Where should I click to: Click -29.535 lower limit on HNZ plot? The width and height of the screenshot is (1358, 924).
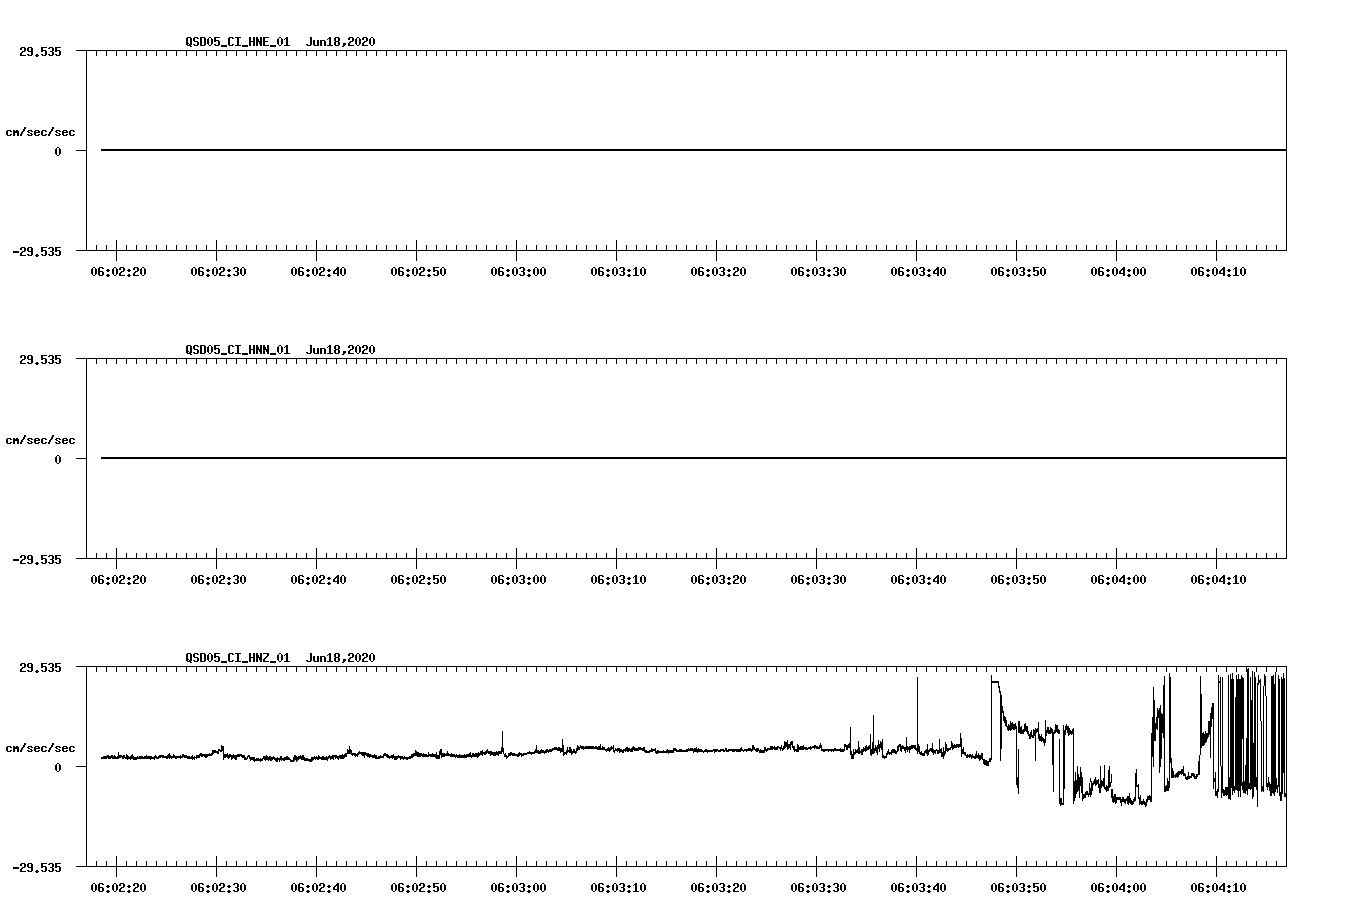click(x=37, y=867)
